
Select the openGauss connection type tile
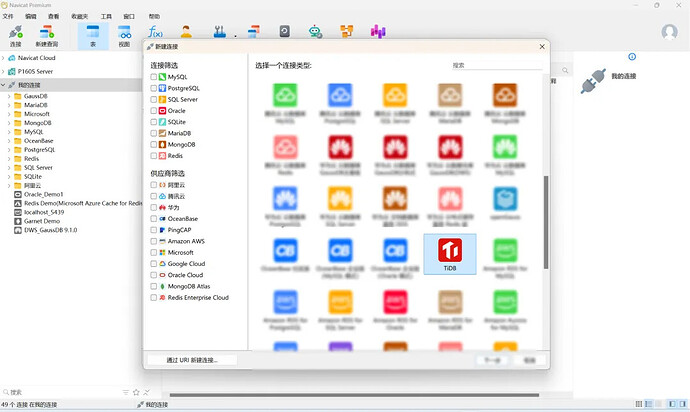pos(505,203)
